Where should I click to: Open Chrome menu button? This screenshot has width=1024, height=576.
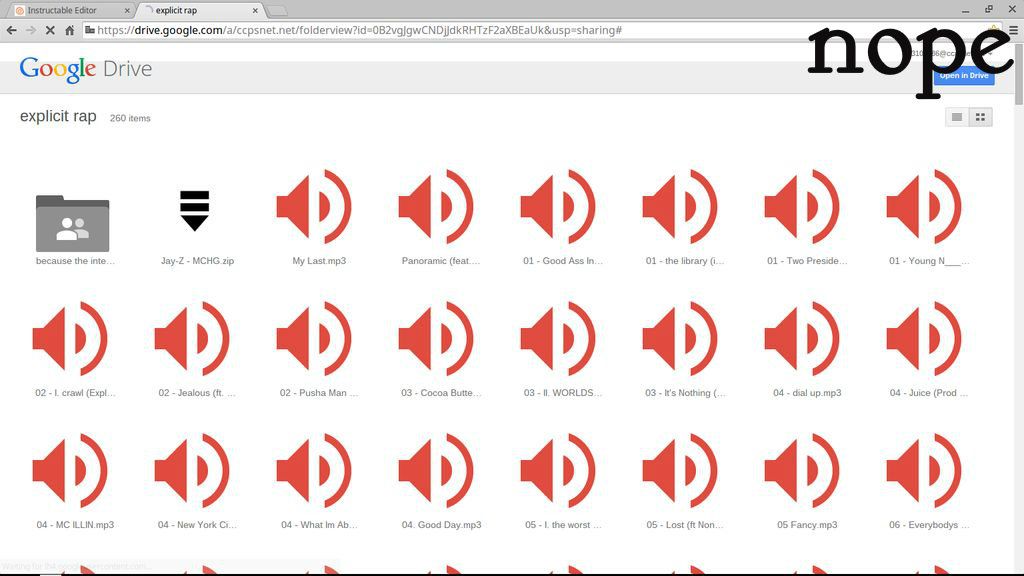point(1013,30)
